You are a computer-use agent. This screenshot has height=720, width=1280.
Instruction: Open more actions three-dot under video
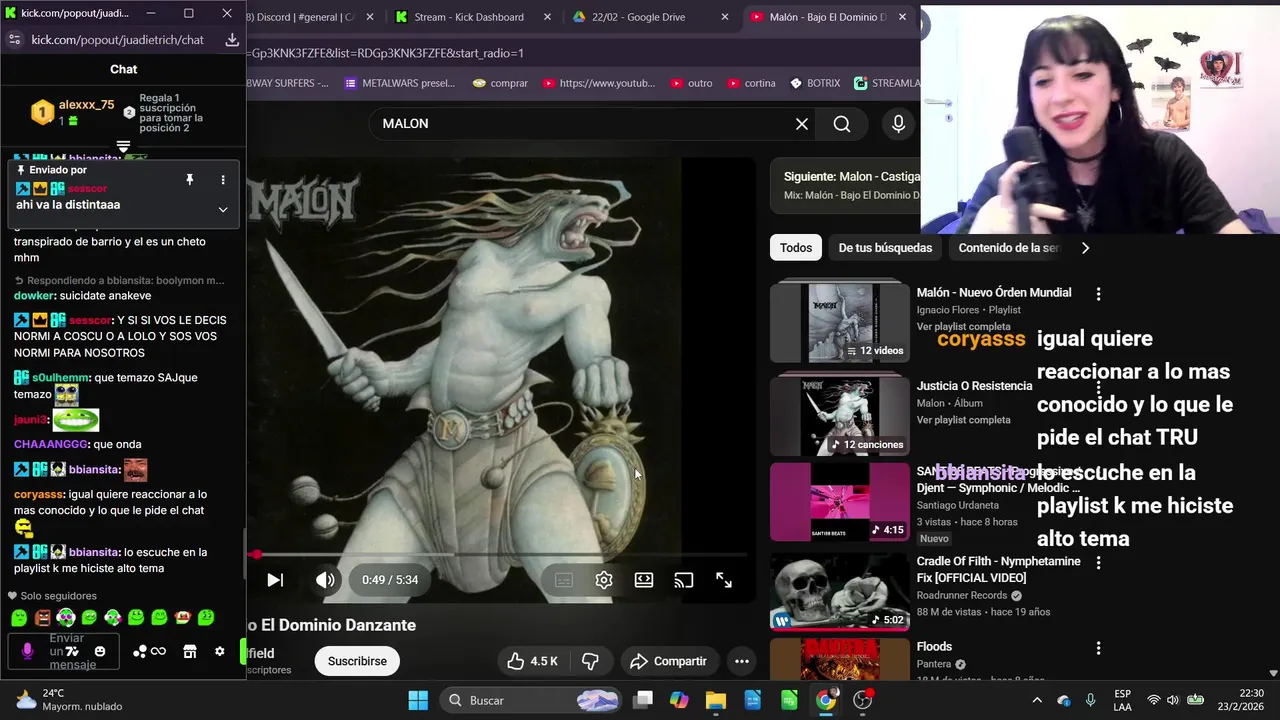741,661
